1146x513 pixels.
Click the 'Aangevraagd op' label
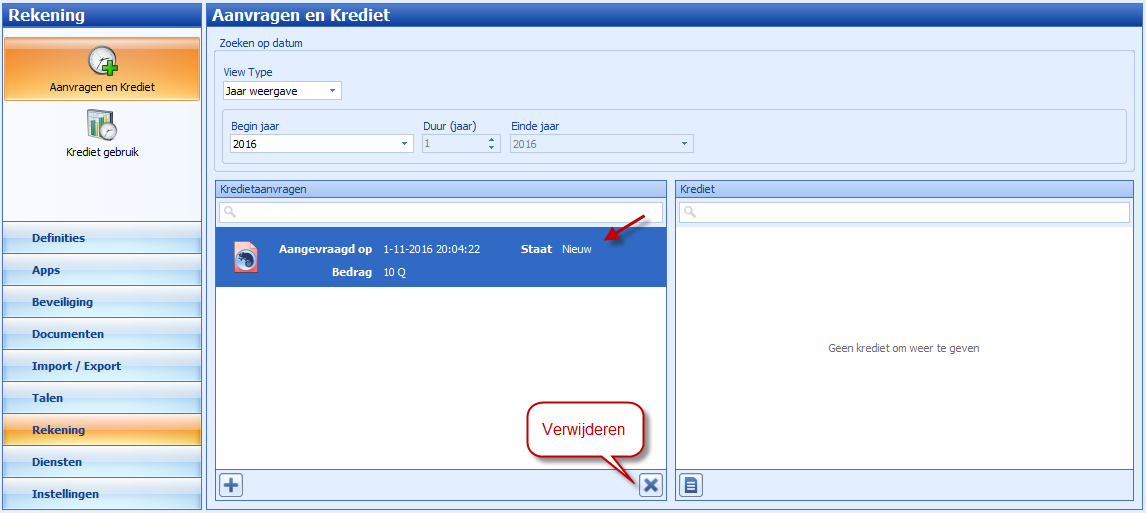(x=325, y=249)
